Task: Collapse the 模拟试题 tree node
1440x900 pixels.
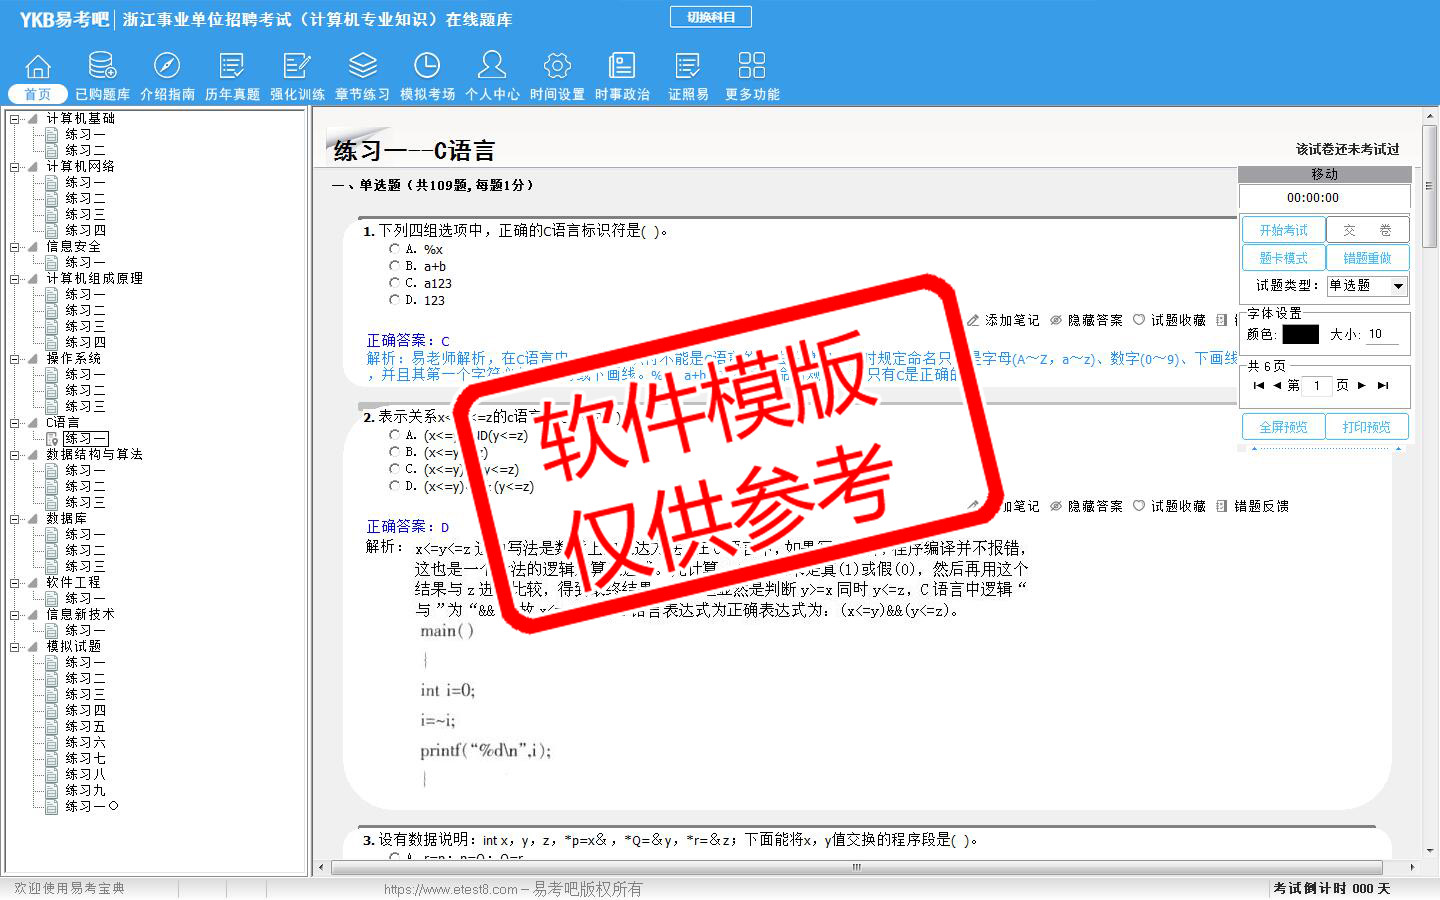Action: [x=15, y=647]
